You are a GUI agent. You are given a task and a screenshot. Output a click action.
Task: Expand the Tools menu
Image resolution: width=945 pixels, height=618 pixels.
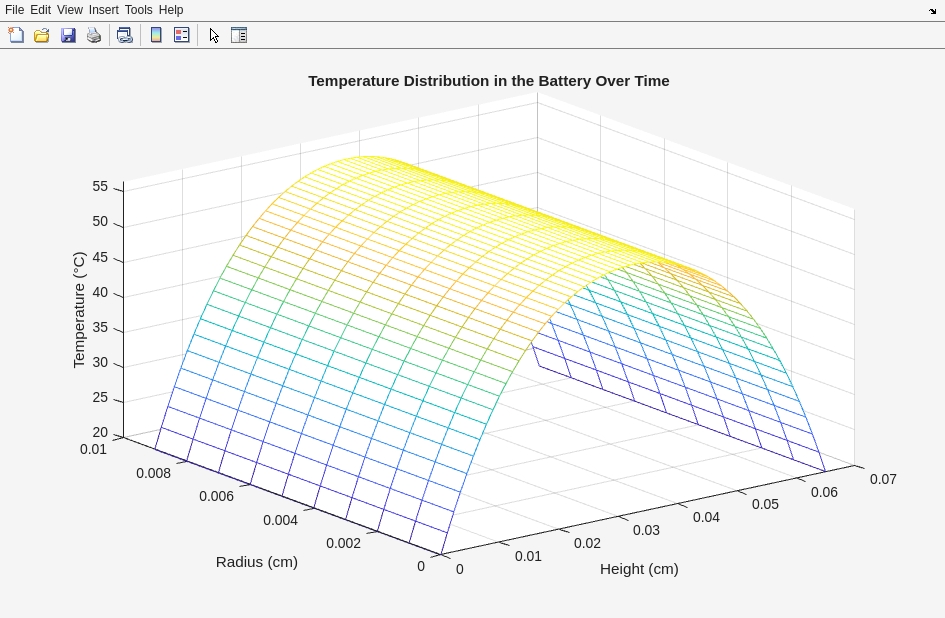point(138,10)
